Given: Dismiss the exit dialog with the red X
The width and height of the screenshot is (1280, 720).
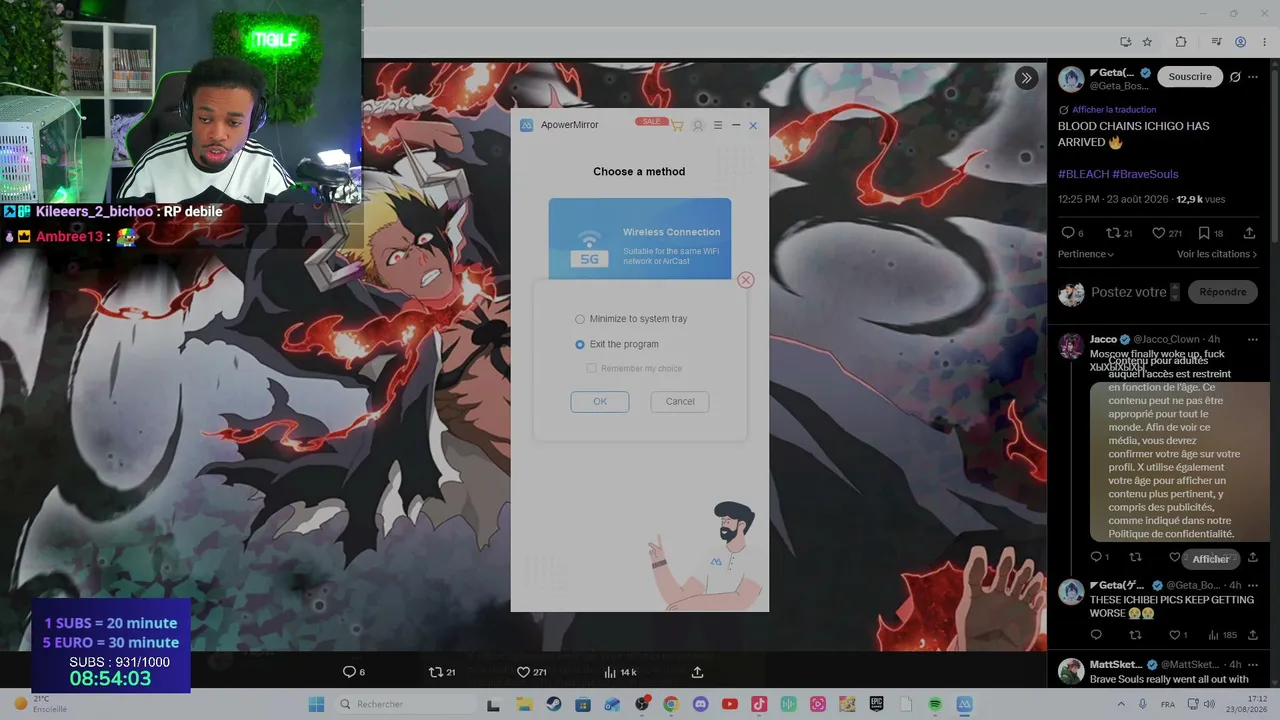Looking at the screenshot, I should click(x=746, y=280).
